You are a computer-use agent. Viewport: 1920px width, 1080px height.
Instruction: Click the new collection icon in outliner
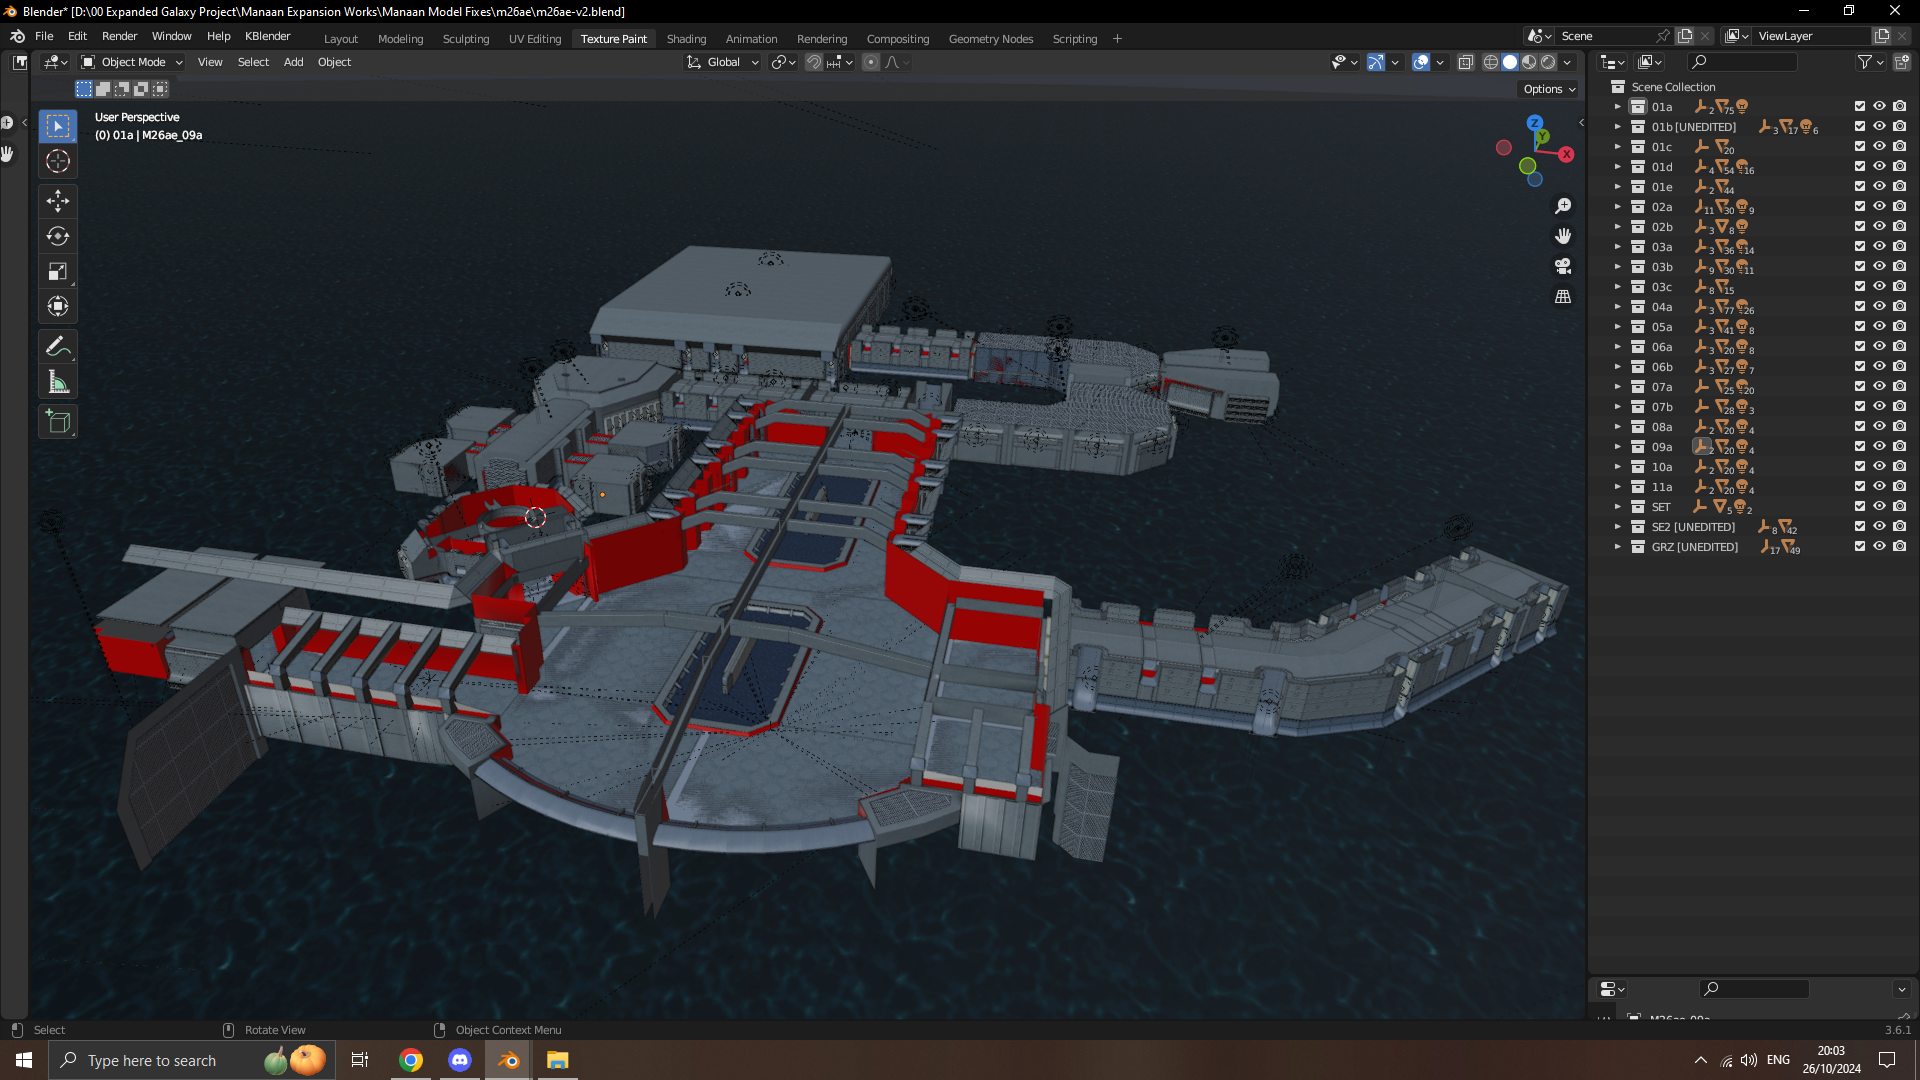pos(1902,62)
